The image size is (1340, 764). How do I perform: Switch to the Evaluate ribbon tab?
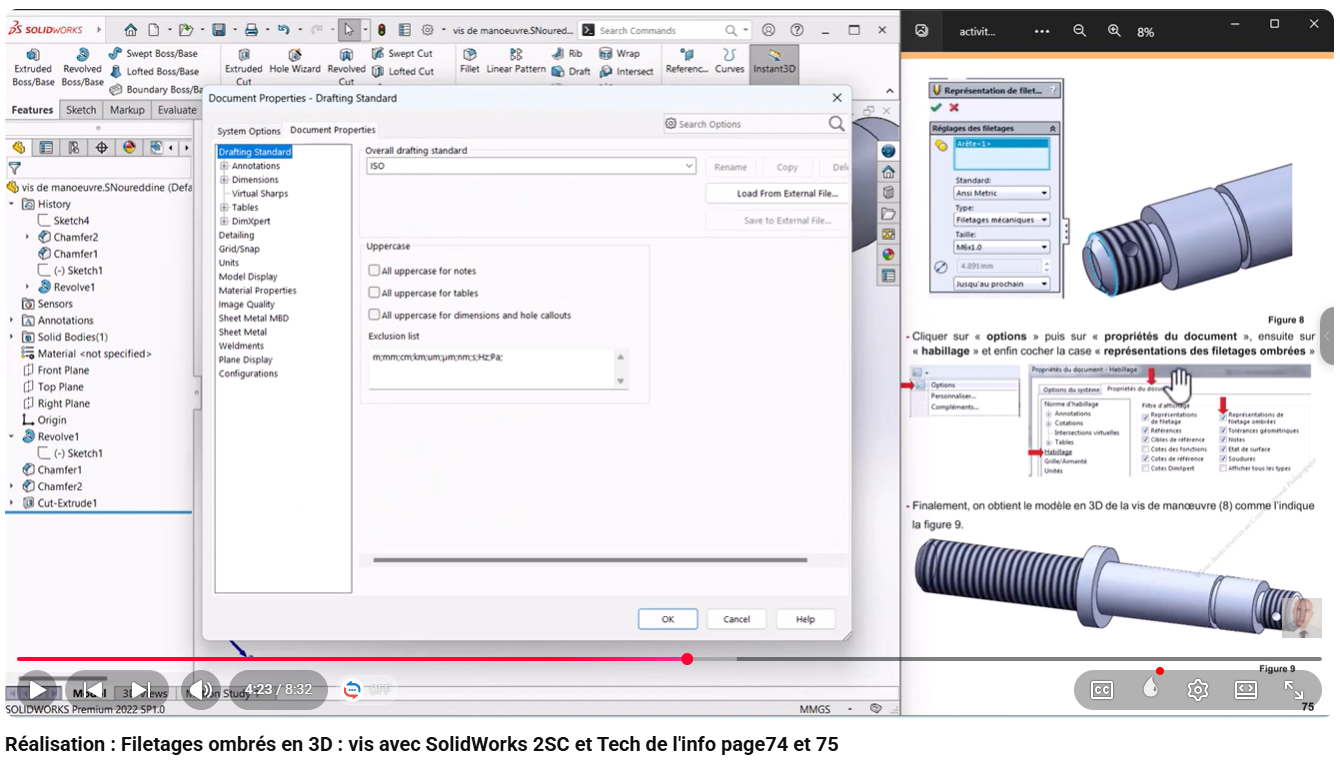[x=177, y=110]
